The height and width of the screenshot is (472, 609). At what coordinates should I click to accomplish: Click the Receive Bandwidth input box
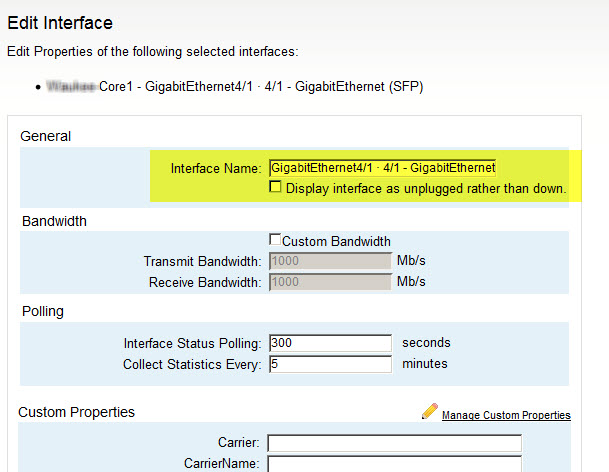[329, 282]
